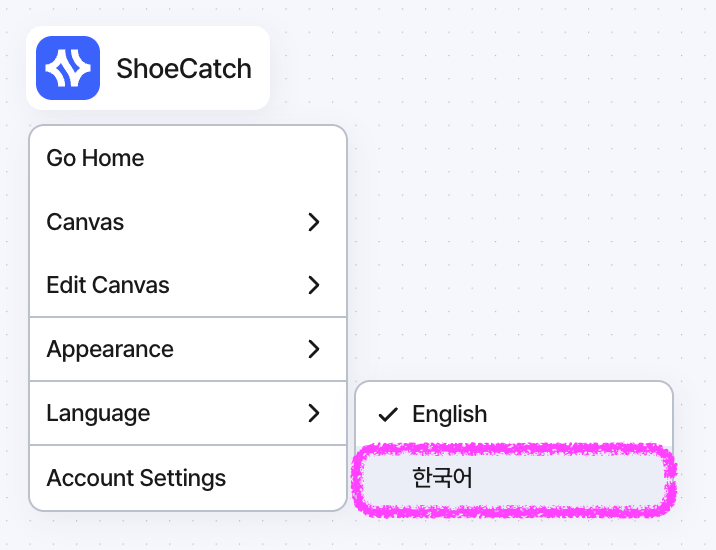The width and height of the screenshot is (716, 550).
Task: Select Go Home from the menu
Action: click(188, 158)
